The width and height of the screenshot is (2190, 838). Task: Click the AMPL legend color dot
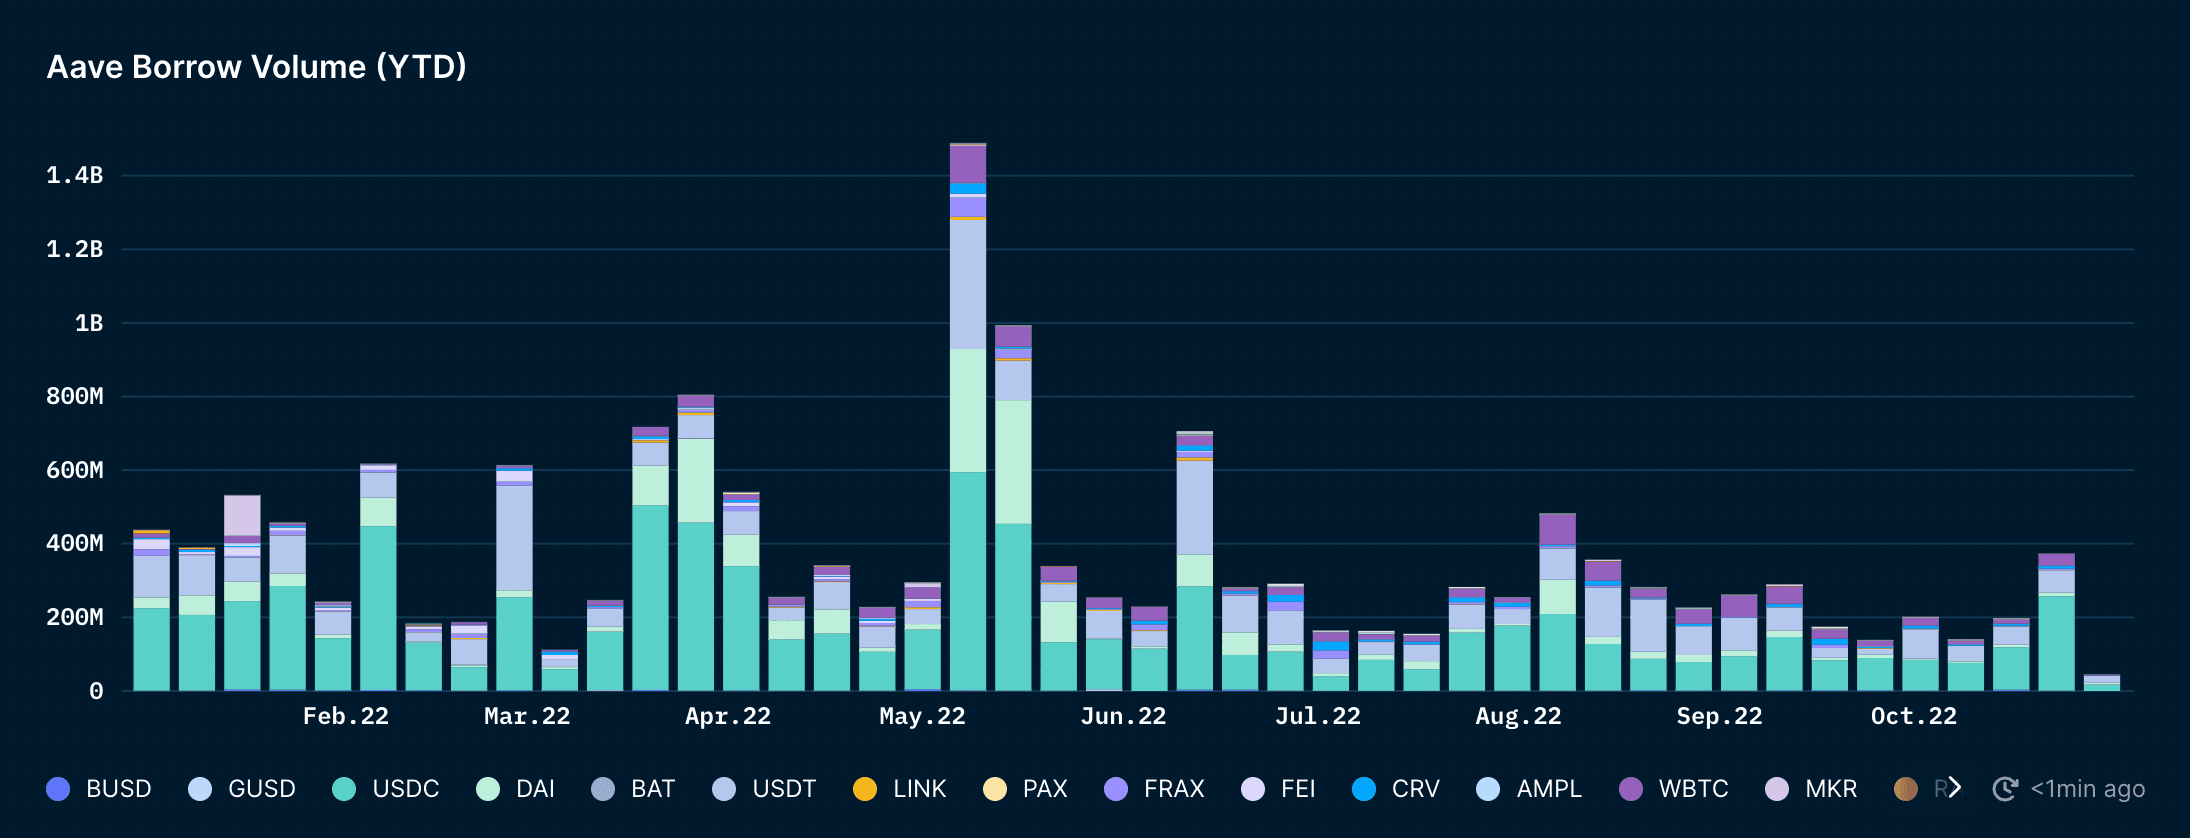tap(1488, 789)
